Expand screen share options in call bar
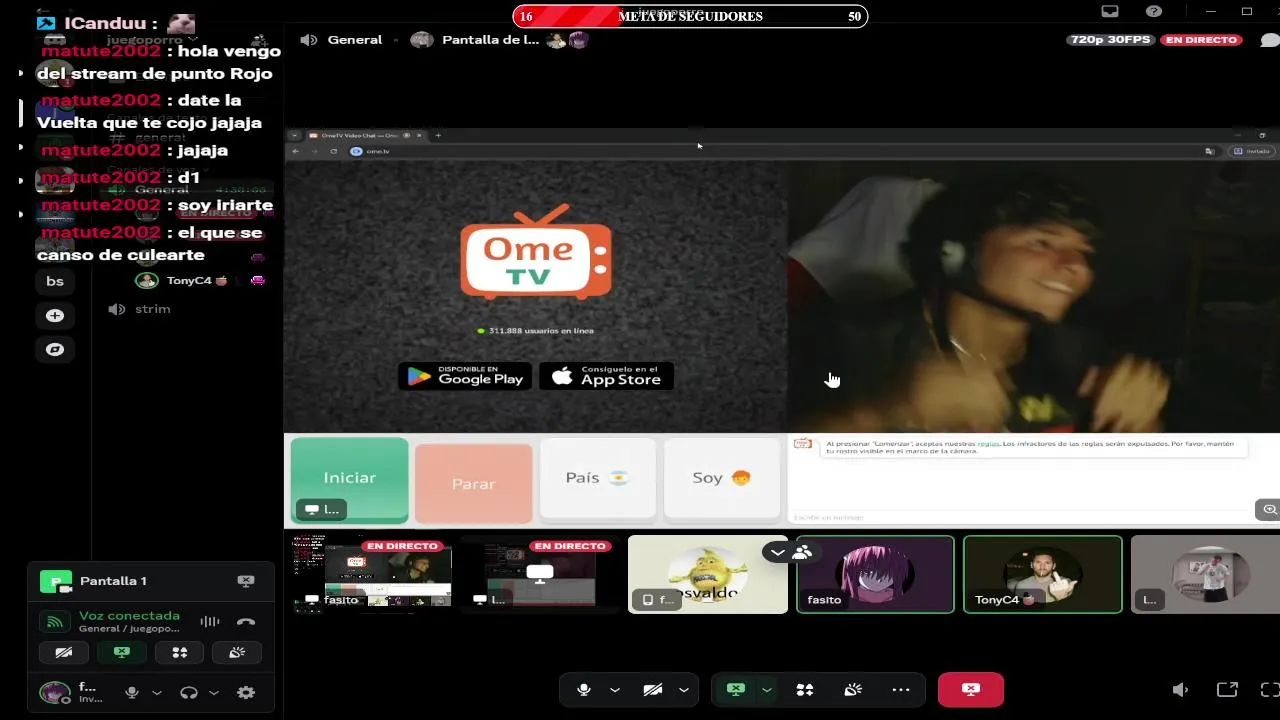Viewport: 1280px width, 720px height. [767, 690]
